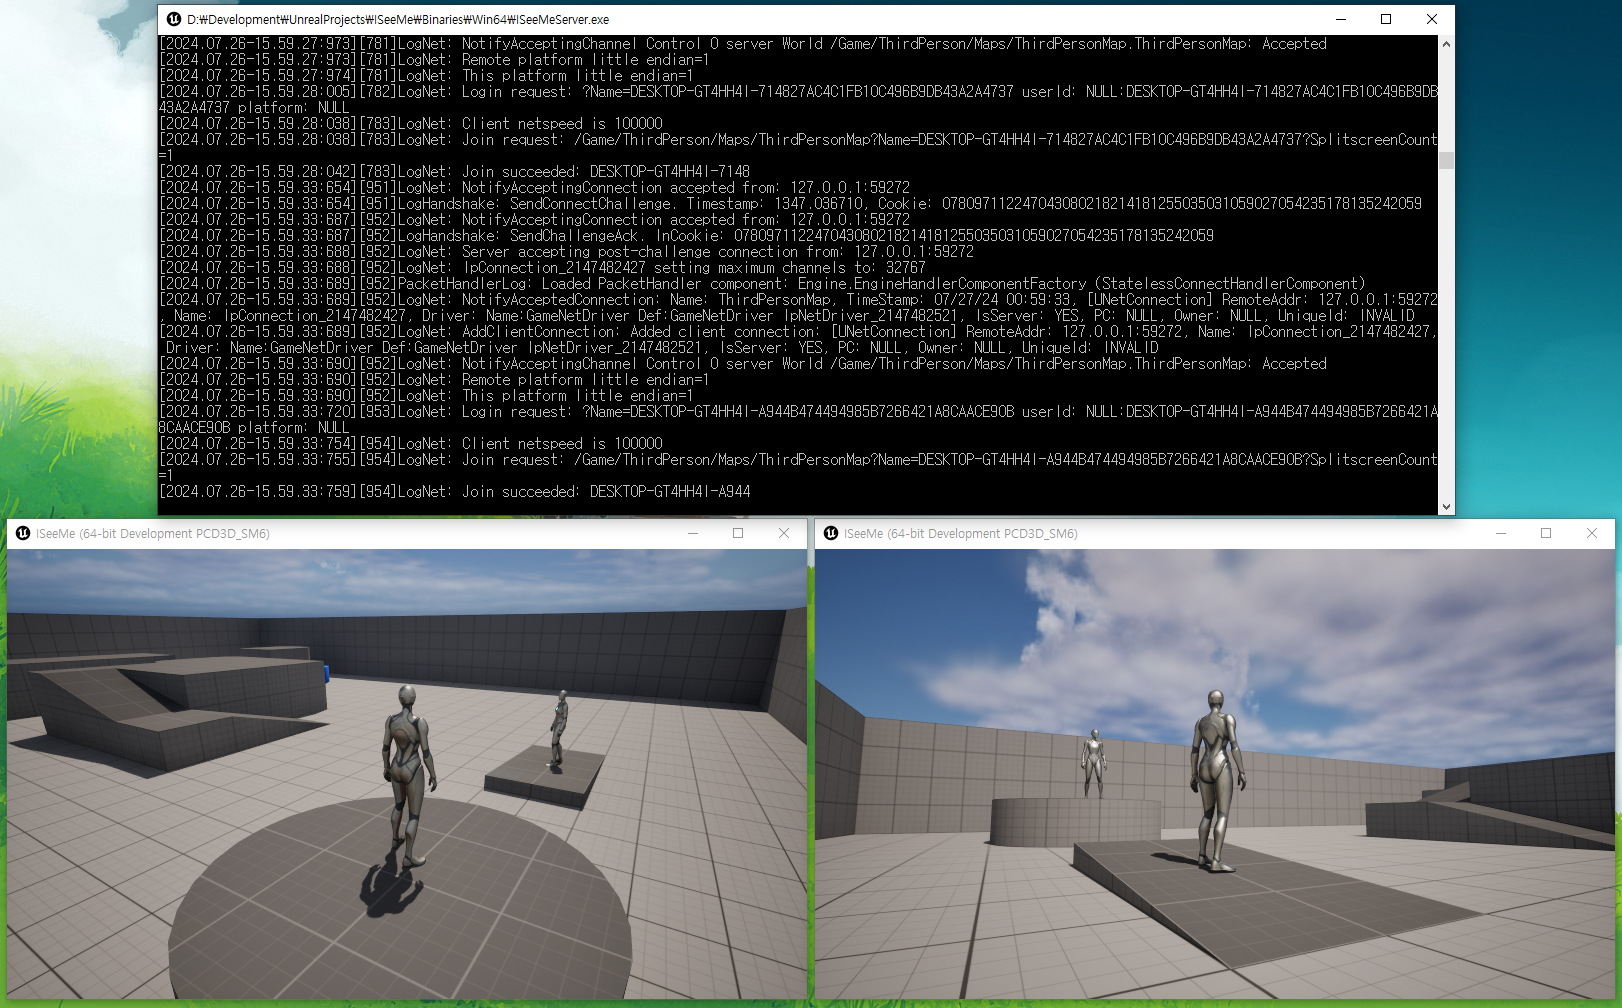Click the near character in the left ISeeMe window
Screen dimensions: 1622x1008
point(408,777)
